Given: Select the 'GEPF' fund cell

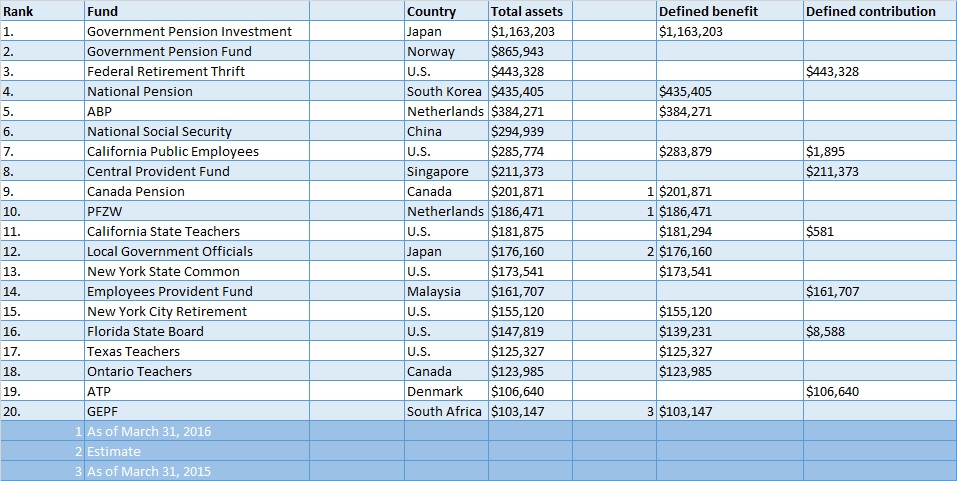Looking at the screenshot, I should [197, 411].
